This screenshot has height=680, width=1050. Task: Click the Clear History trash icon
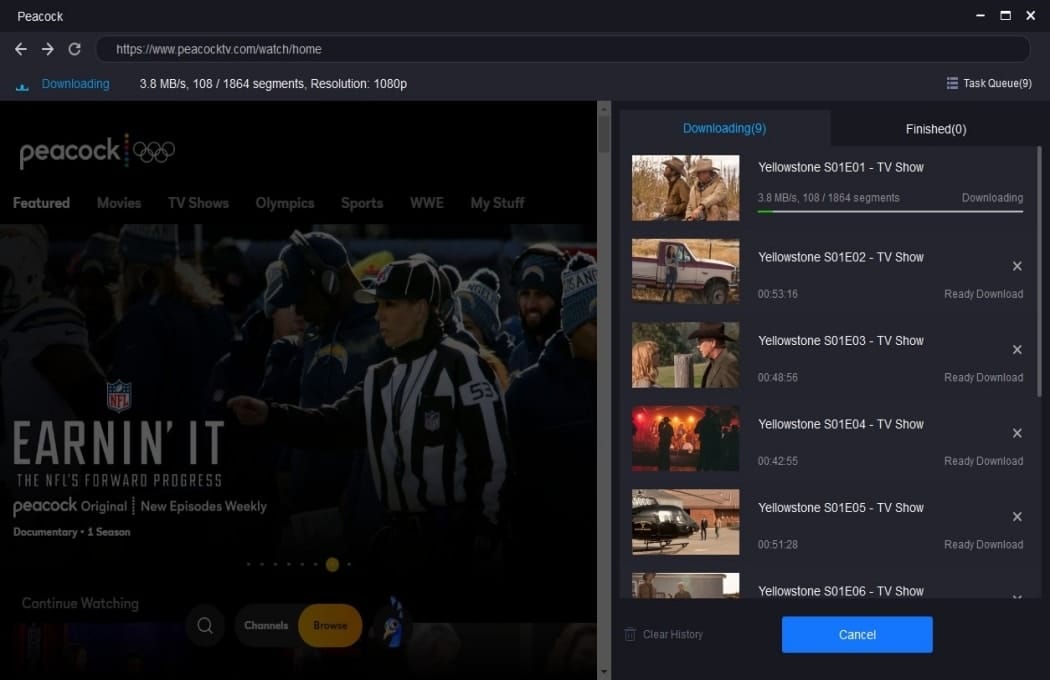(x=629, y=634)
